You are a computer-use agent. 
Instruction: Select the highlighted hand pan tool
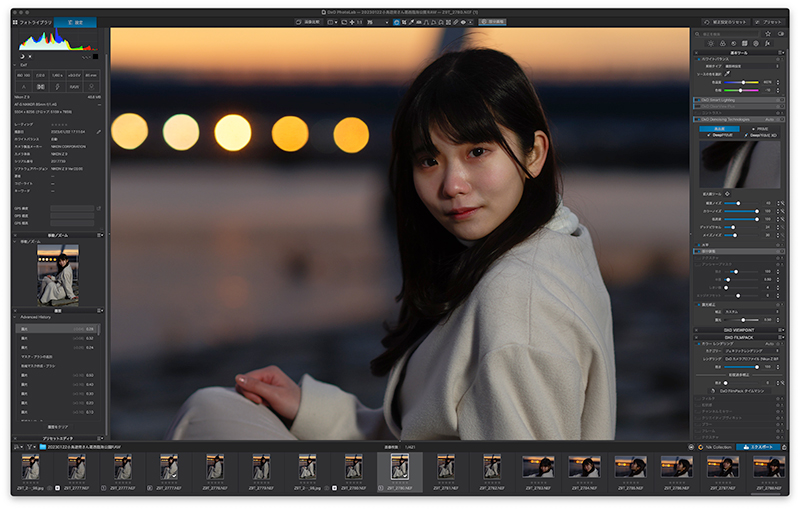click(396, 22)
